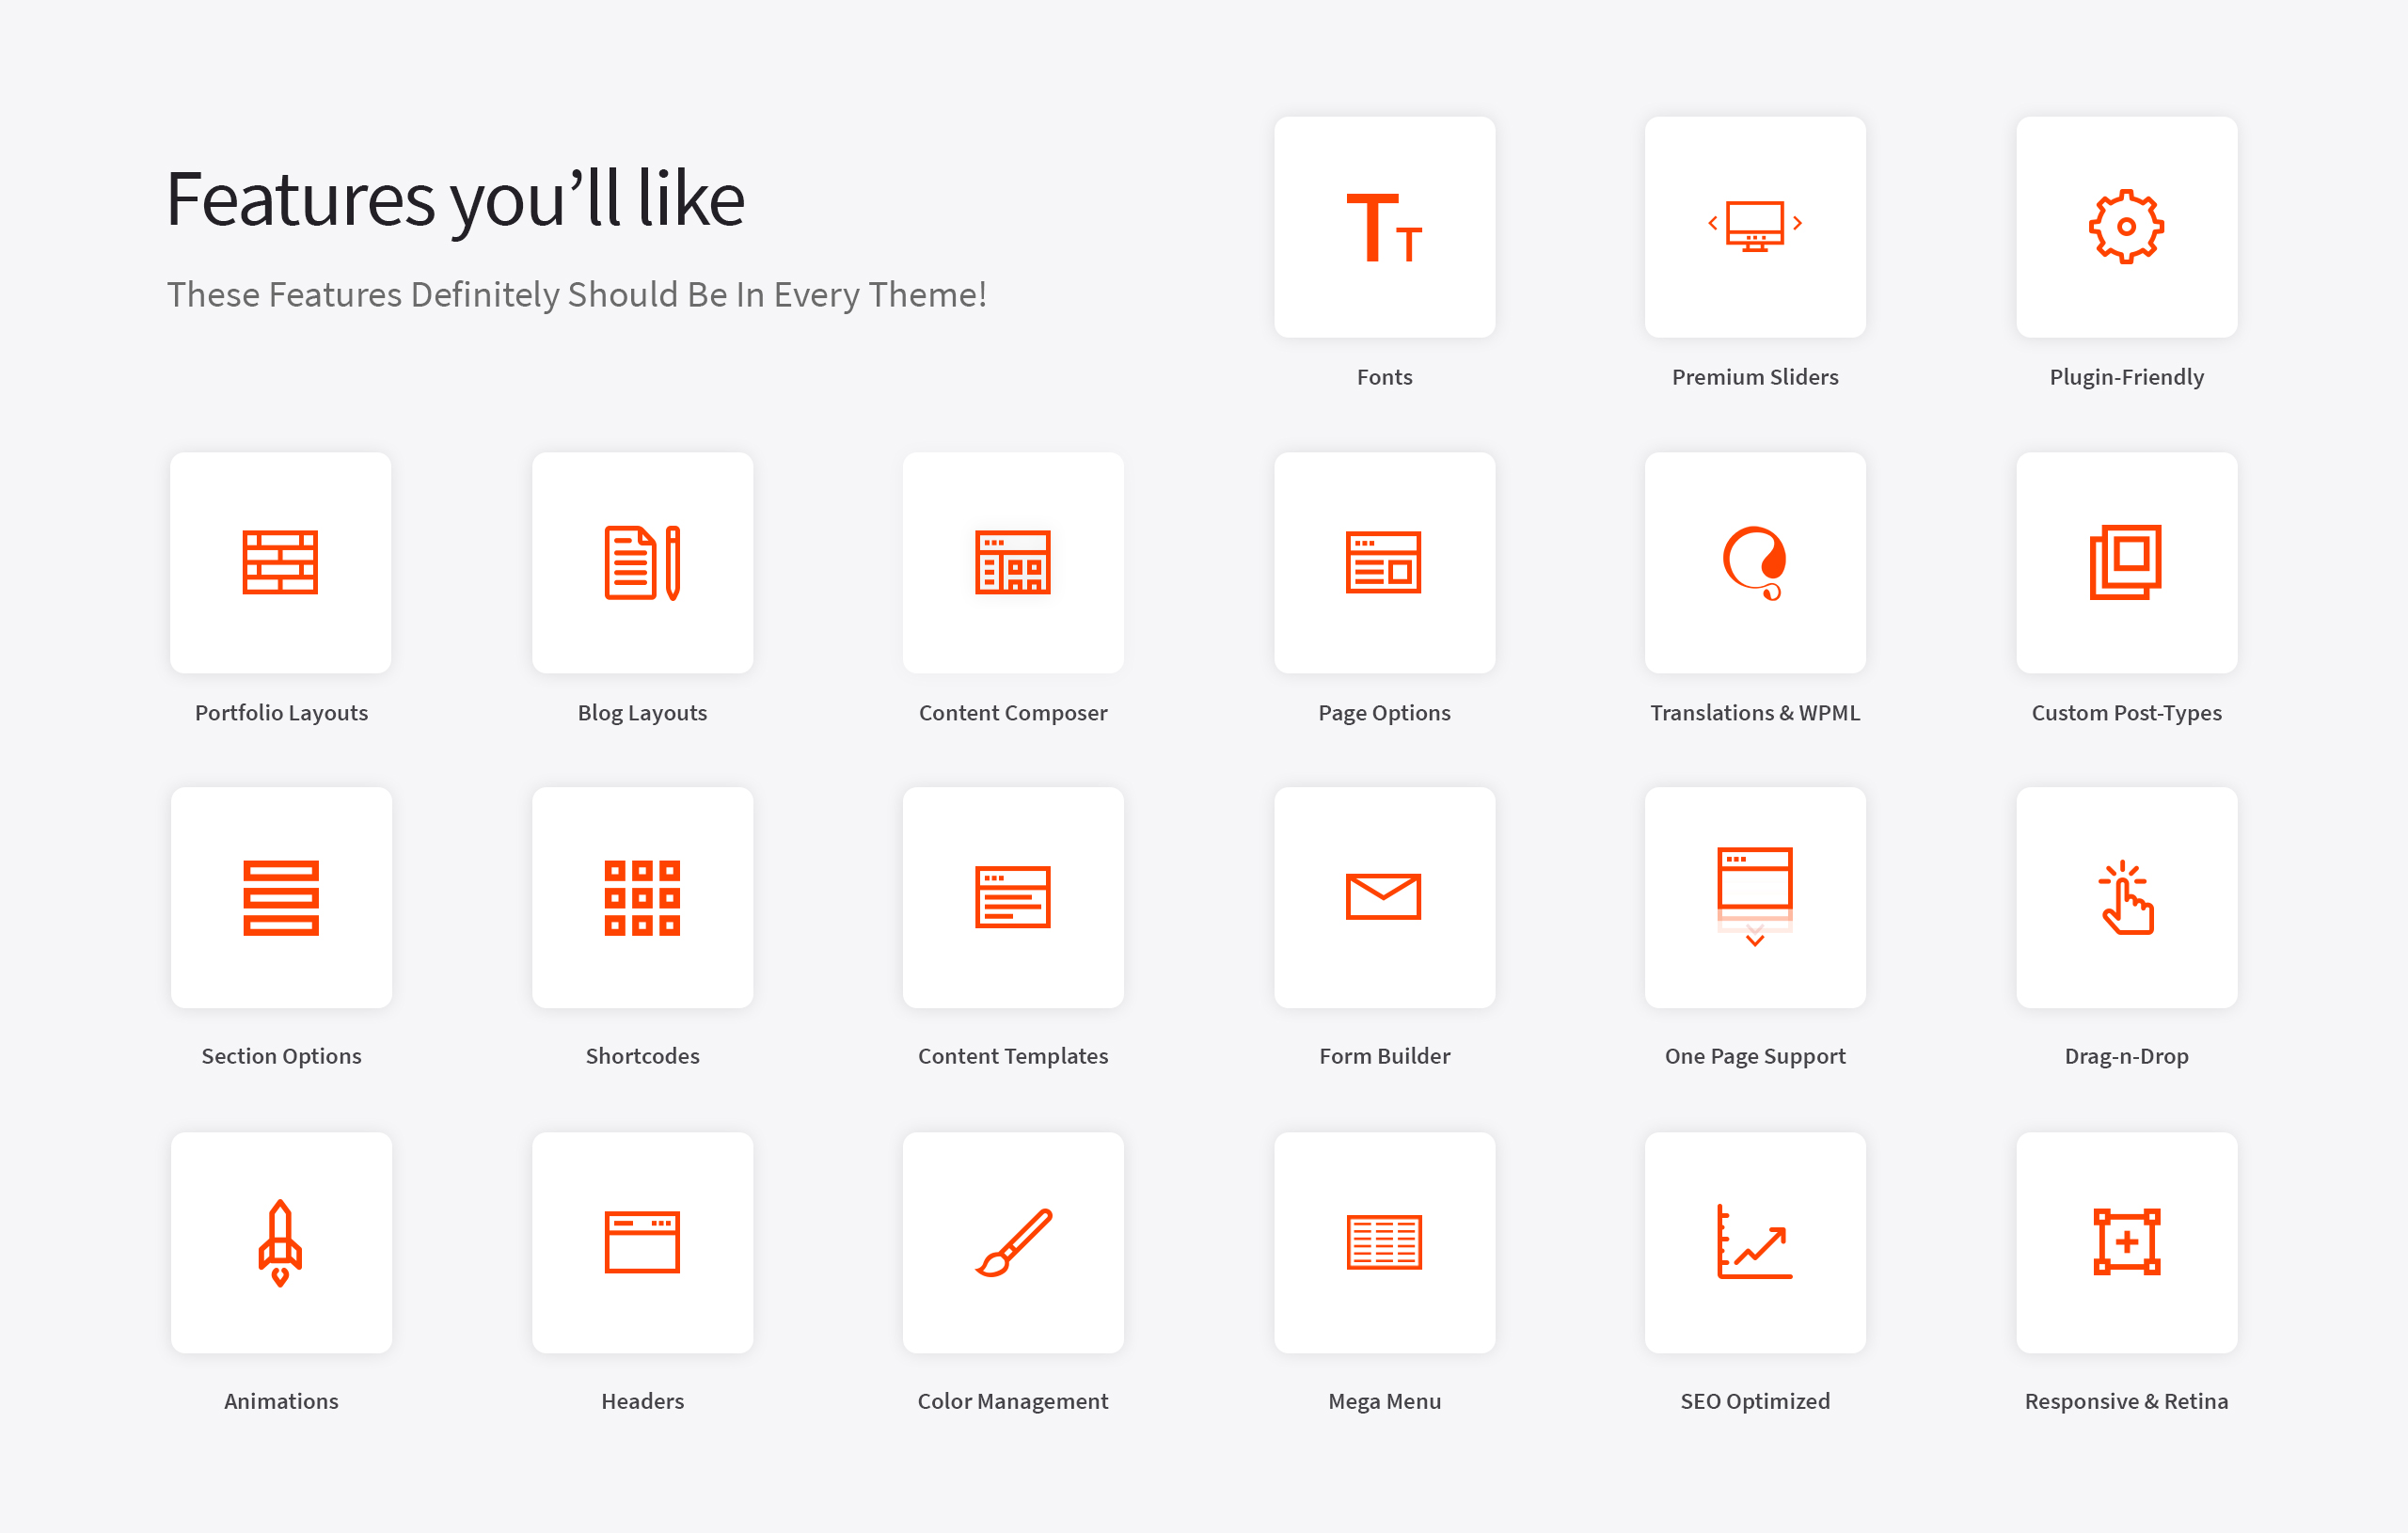
Task: Select the Responsive & Retina crop frame icon
Action: click(x=2126, y=1242)
